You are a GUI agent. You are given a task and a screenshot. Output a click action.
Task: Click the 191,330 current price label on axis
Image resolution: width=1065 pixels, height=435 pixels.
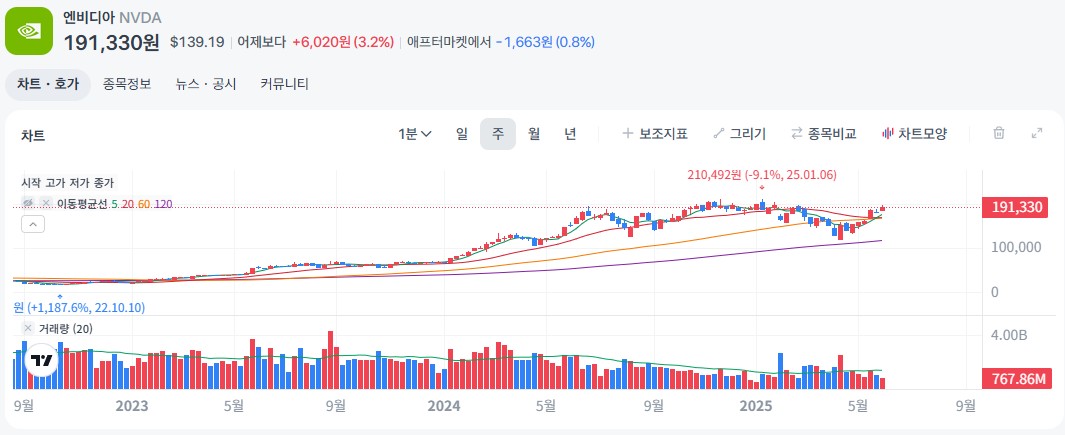pos(1015,207)
